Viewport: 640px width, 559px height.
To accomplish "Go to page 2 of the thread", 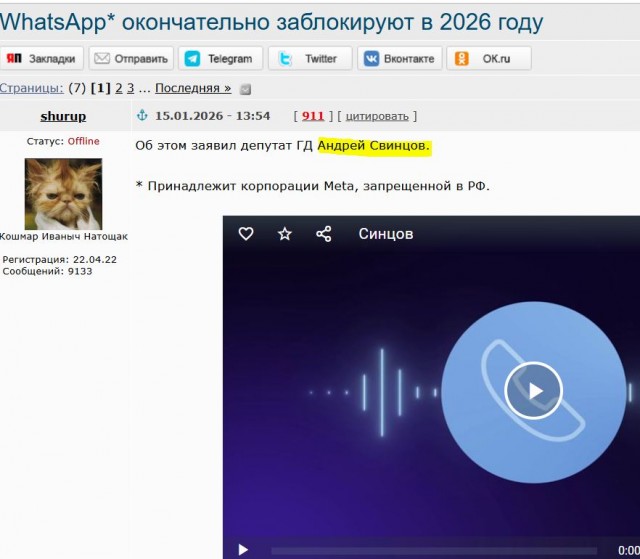I will tap(119, 88).
